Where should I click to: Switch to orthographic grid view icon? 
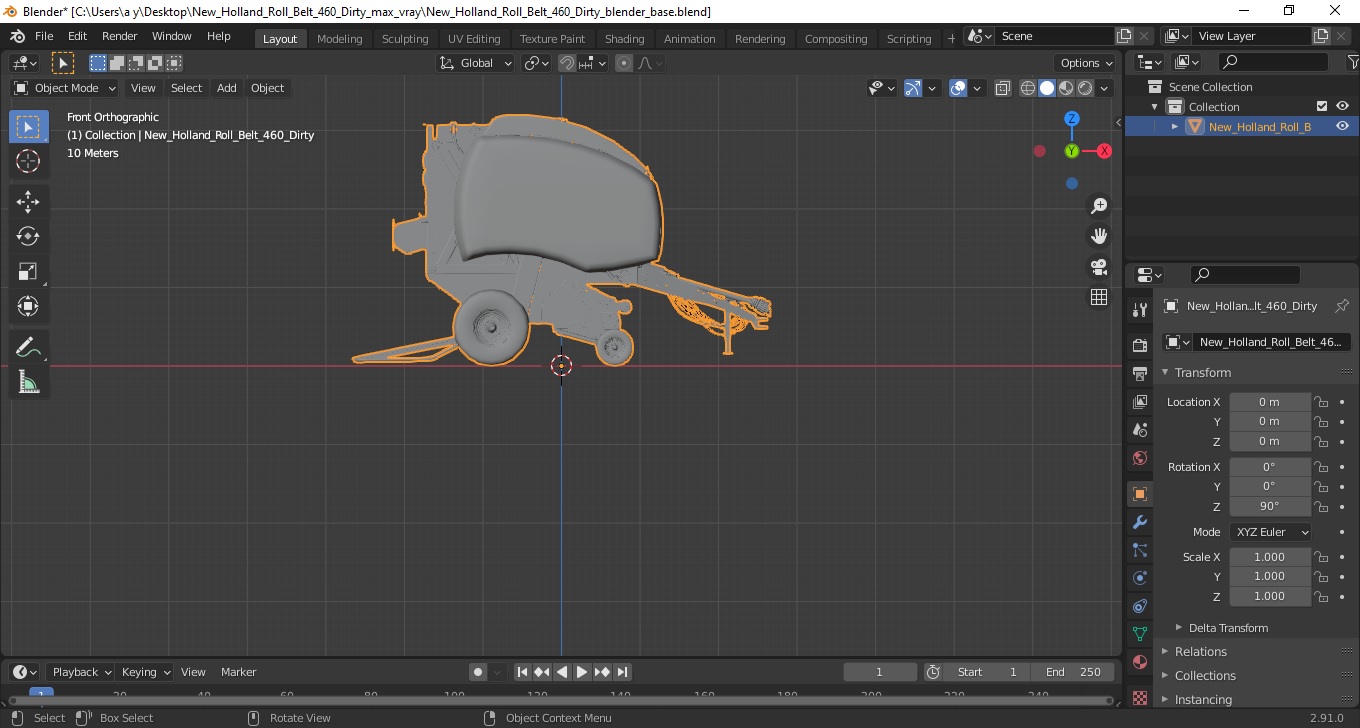pyautogui.click(x=1099, y=297)
